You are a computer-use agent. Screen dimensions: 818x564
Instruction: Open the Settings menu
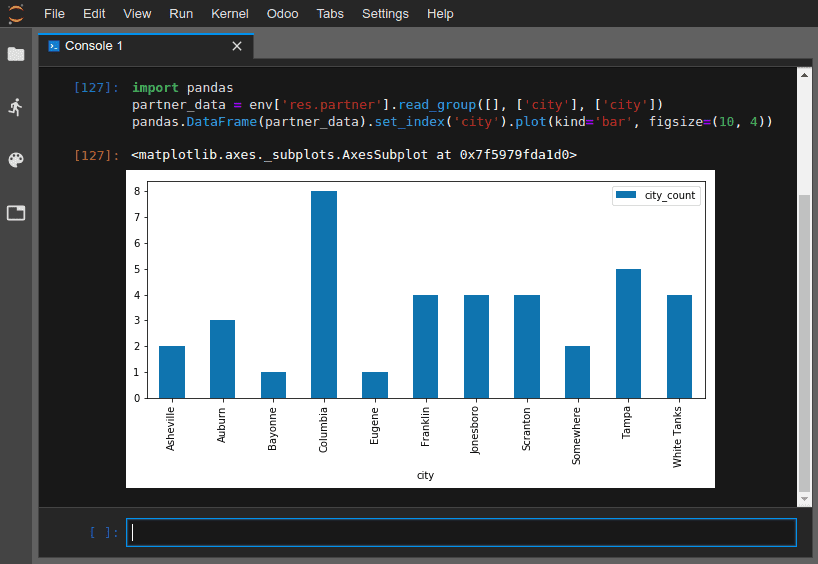click(x=385, y=14)
